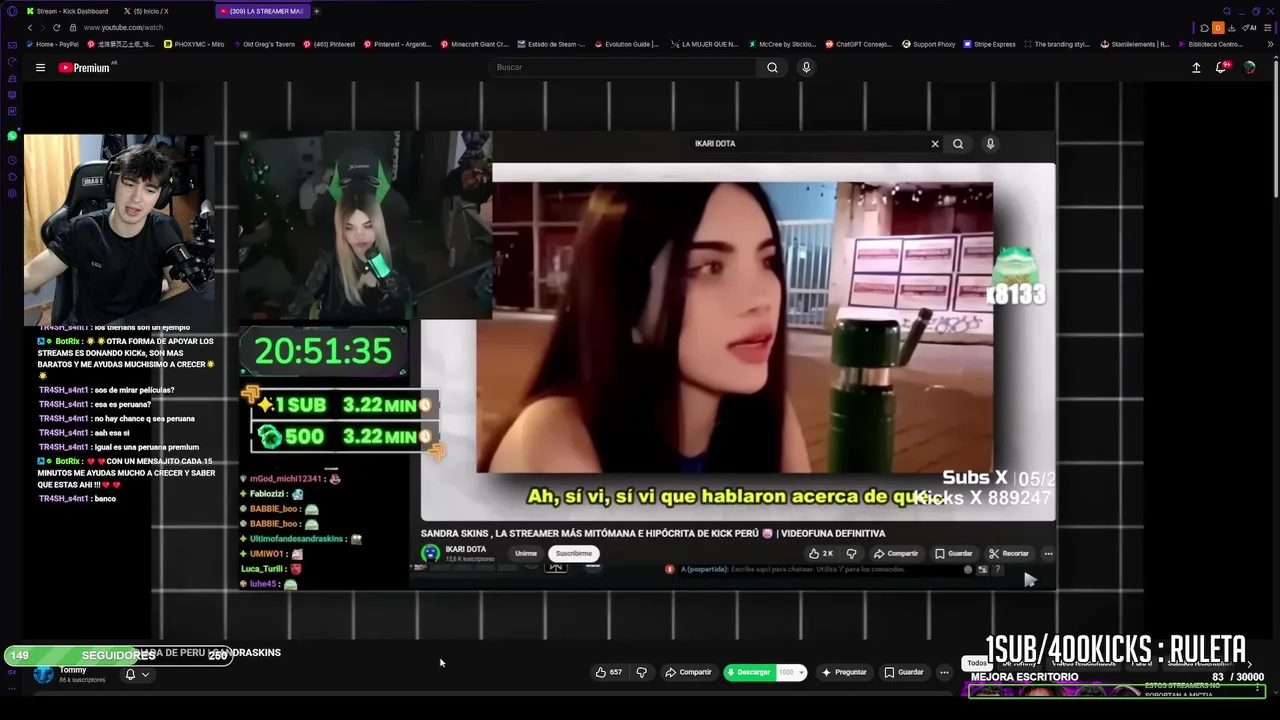Open WhatsApp icon in browser sidebar
This screenshot has height=720, width=1280.
[12, 135]
